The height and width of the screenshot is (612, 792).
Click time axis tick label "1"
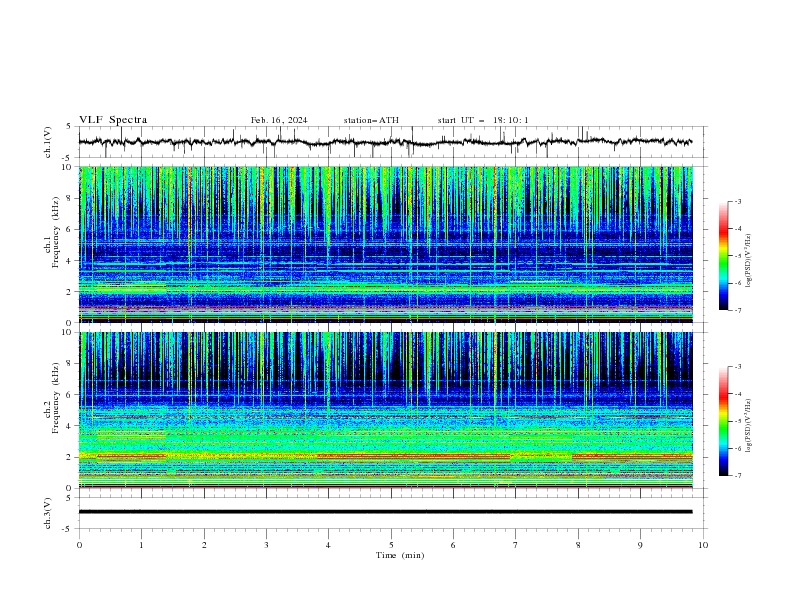click(x=141, y=545)
